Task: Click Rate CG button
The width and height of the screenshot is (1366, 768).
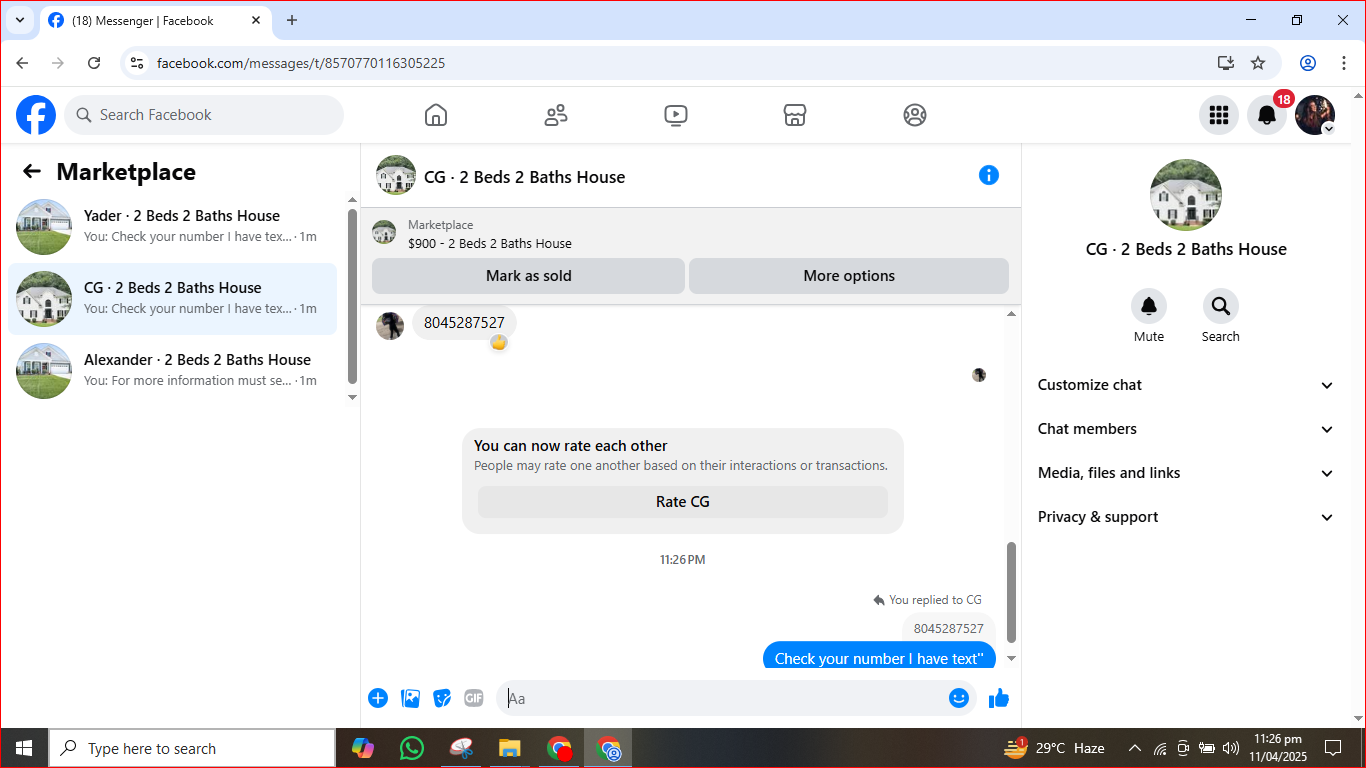Action: point(683,502)
